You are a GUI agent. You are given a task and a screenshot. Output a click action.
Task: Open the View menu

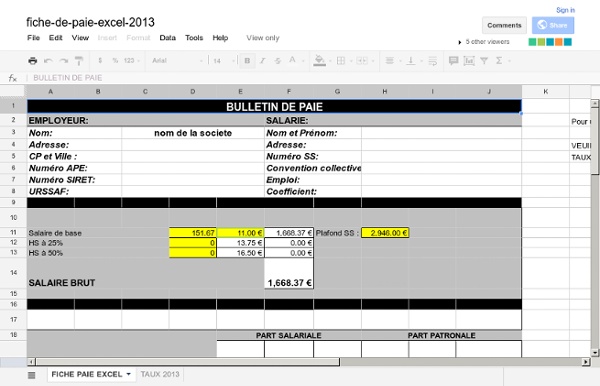coord(80,38)
